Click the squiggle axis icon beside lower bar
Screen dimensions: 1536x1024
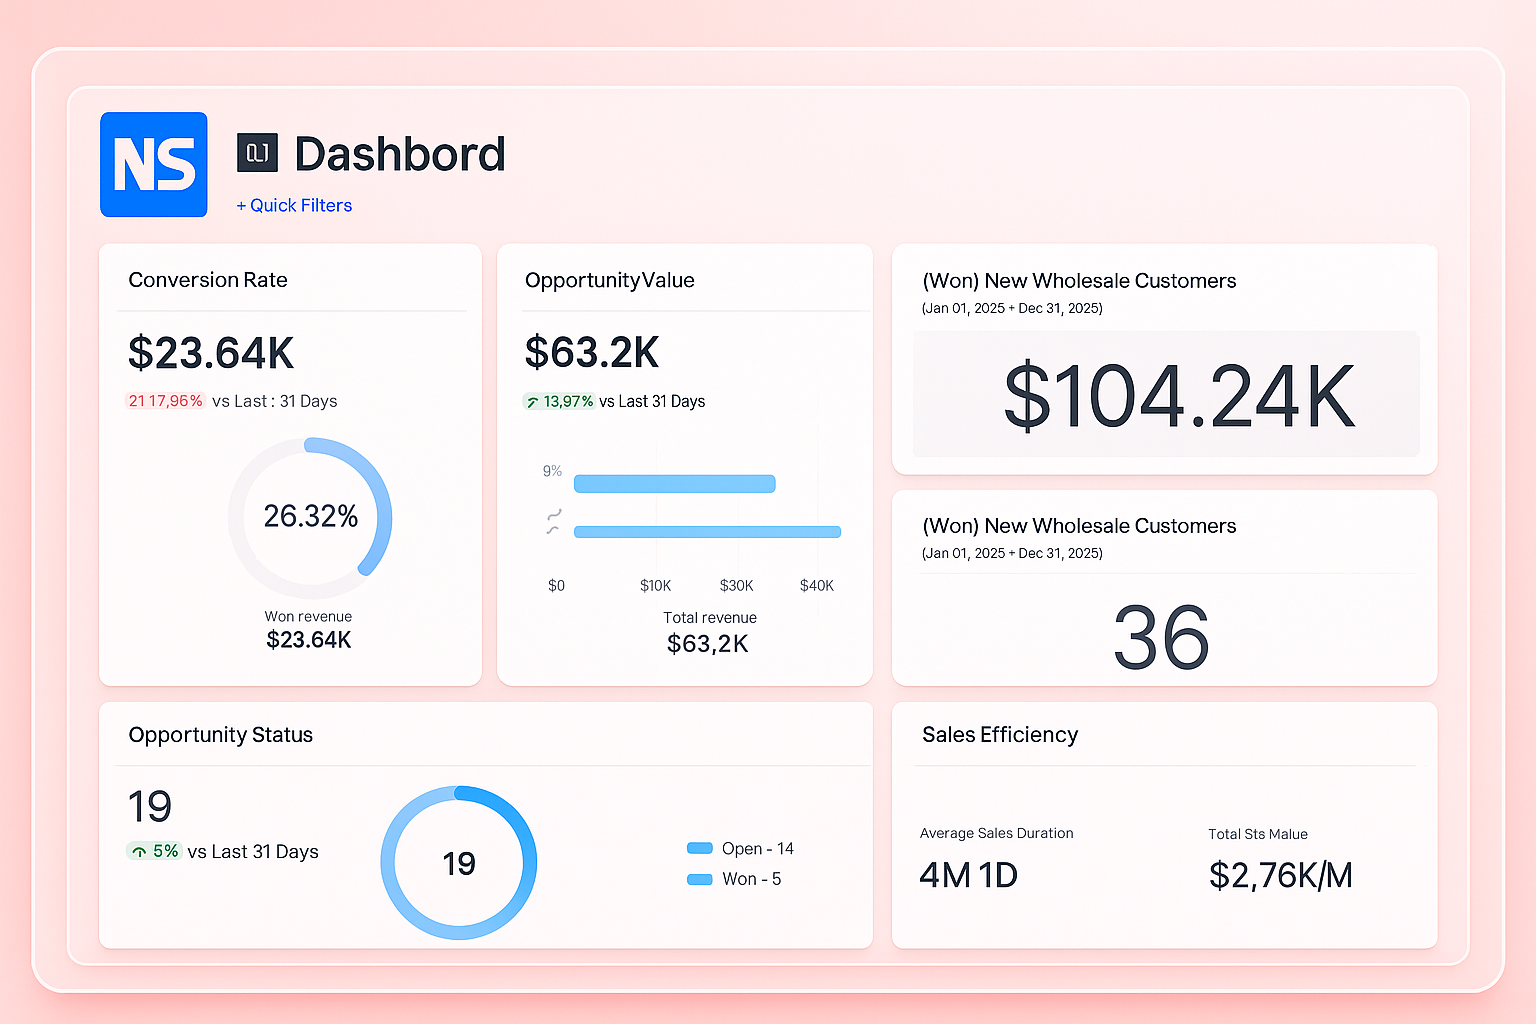[x=553, y=521]
